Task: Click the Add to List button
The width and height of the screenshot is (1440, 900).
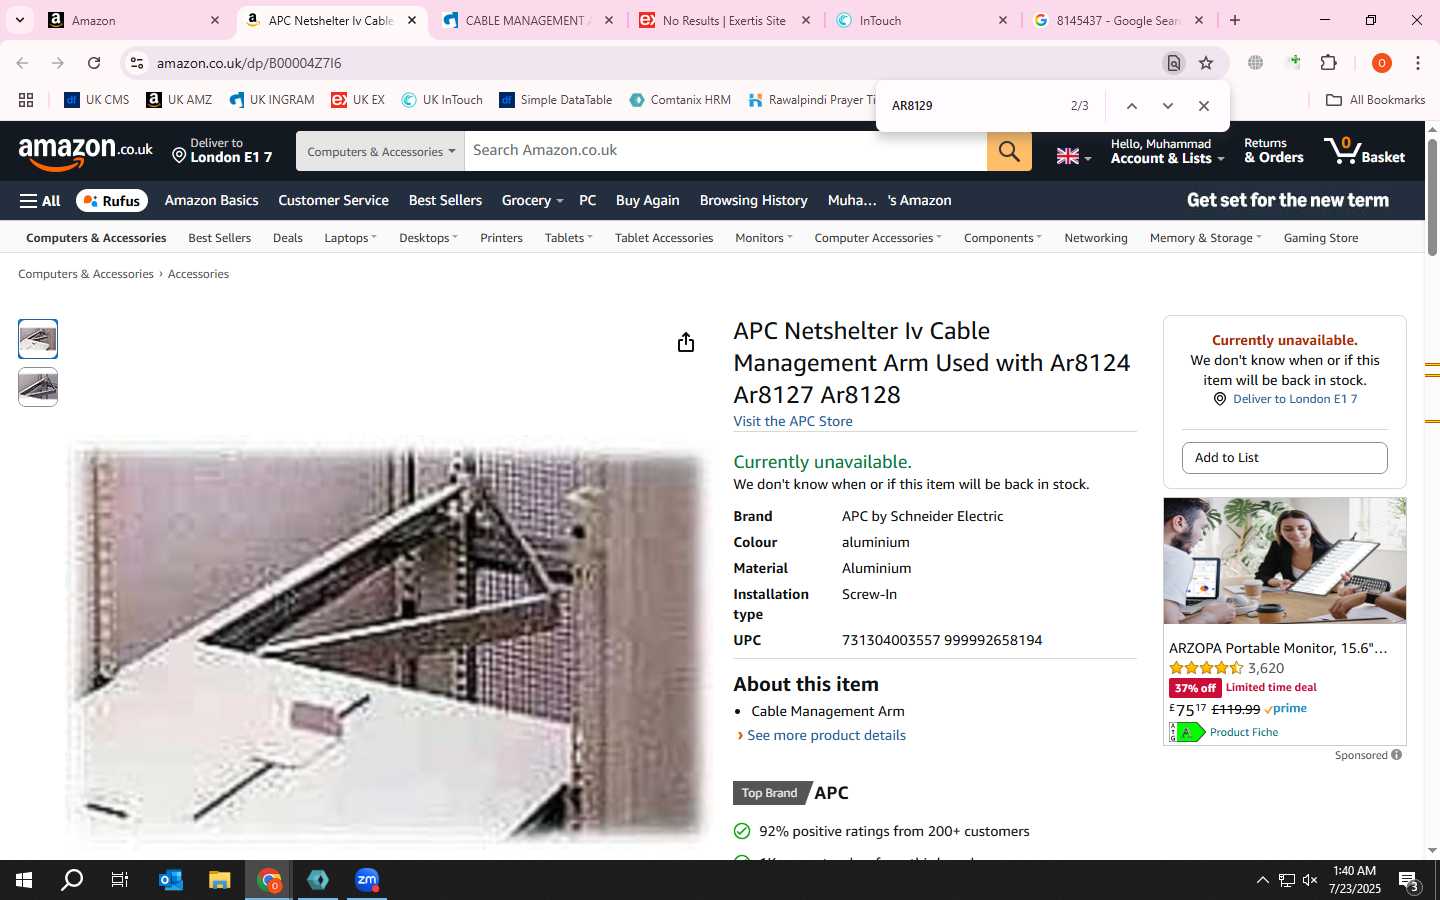Action: [x=1284, y=458]
